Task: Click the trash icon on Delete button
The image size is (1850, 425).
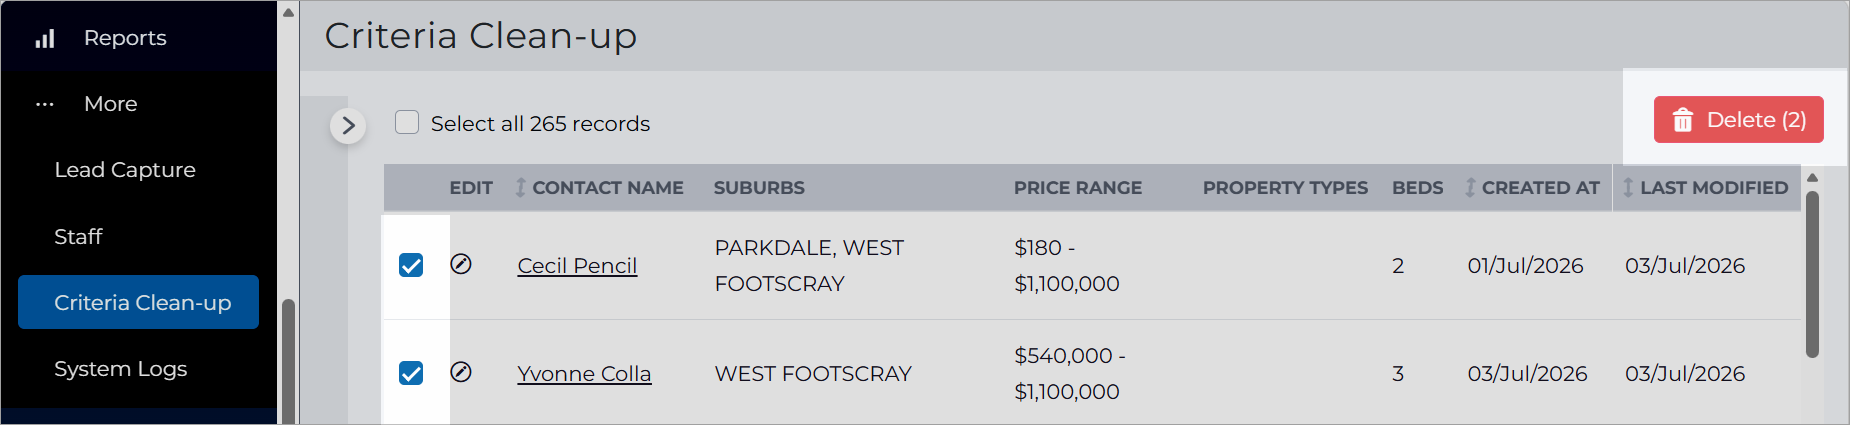Action: [1683, 120]
